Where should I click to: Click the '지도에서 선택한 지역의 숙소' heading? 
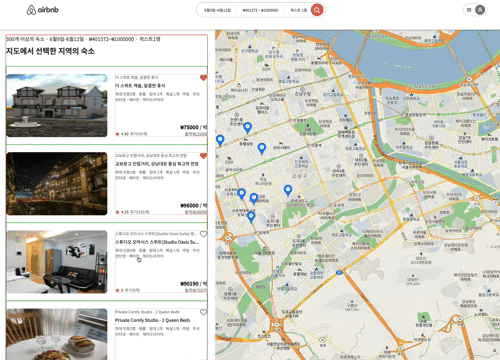click(50, 51)
